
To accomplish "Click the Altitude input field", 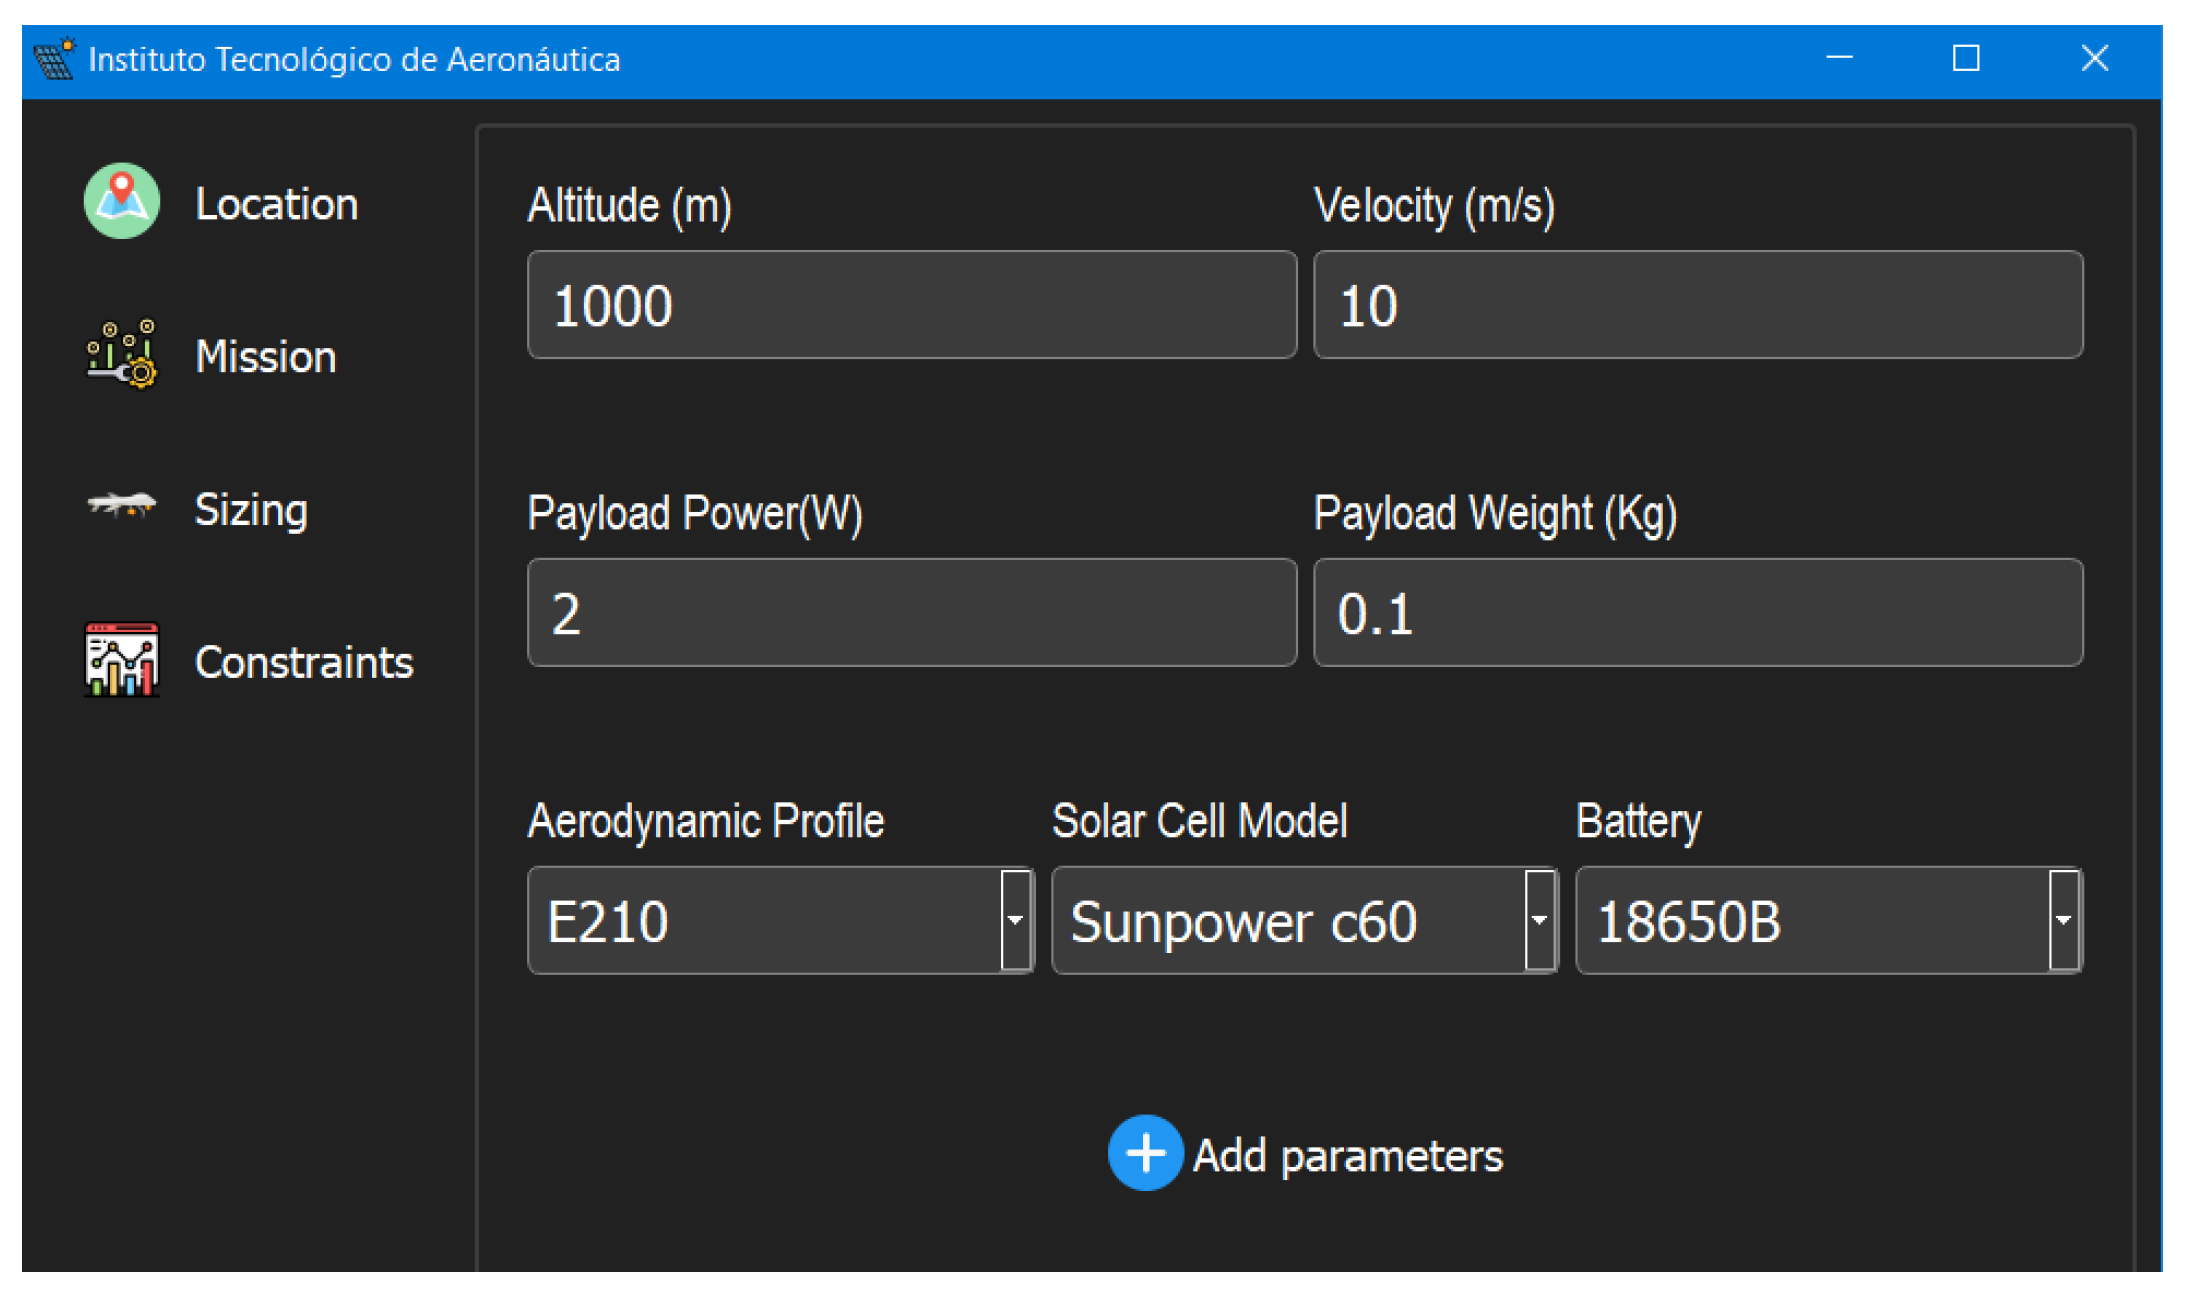I will click(x=910, y=305).
